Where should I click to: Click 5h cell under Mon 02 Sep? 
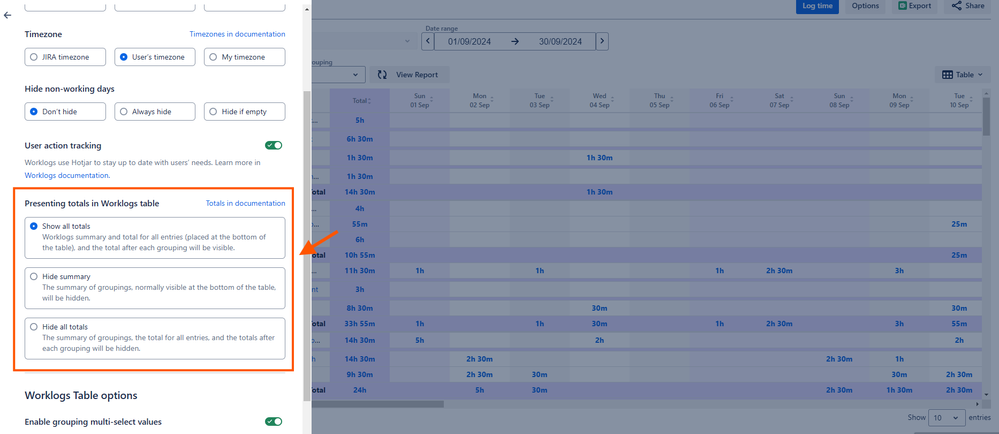point(480,390)
